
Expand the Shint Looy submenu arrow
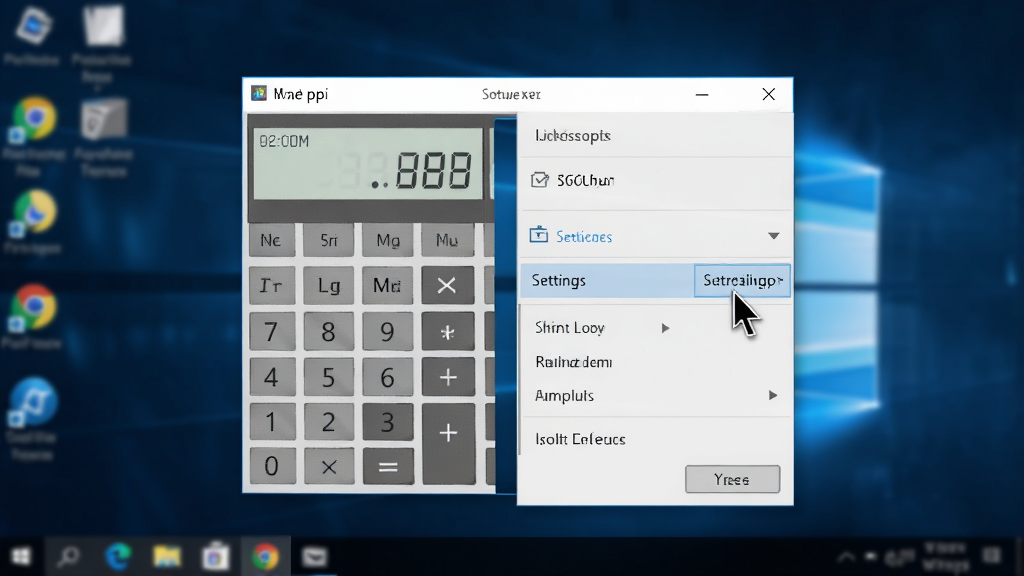(665, 328)
